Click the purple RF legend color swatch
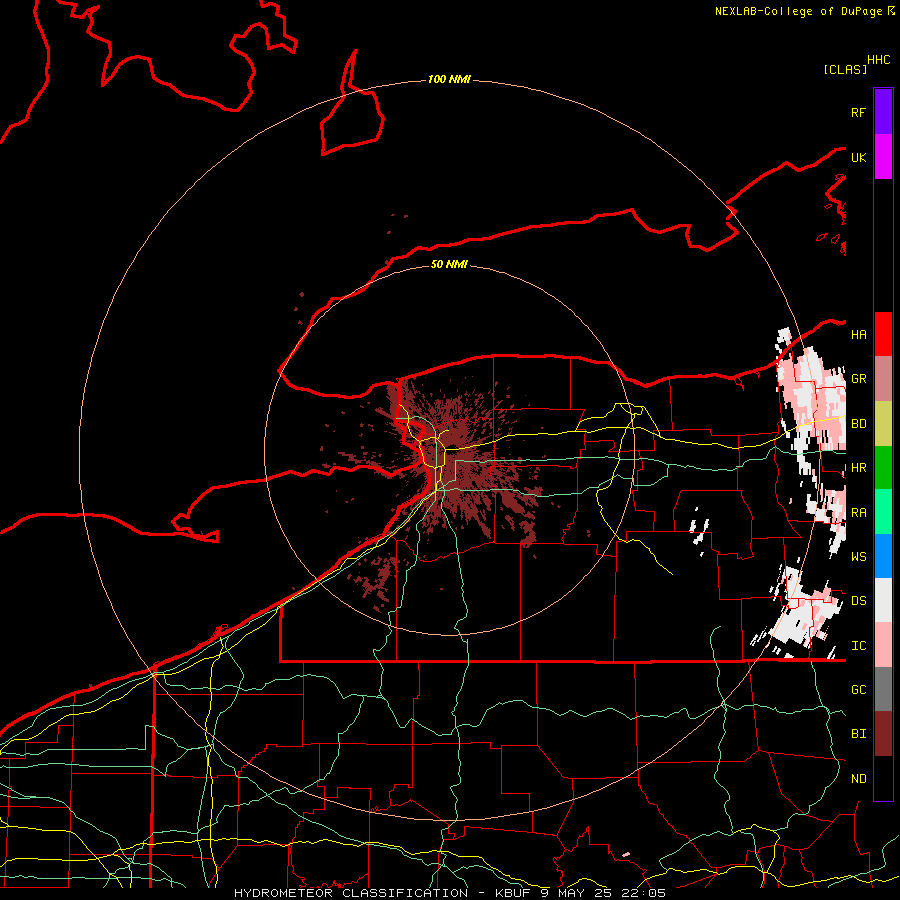 [x=883, y=112]
